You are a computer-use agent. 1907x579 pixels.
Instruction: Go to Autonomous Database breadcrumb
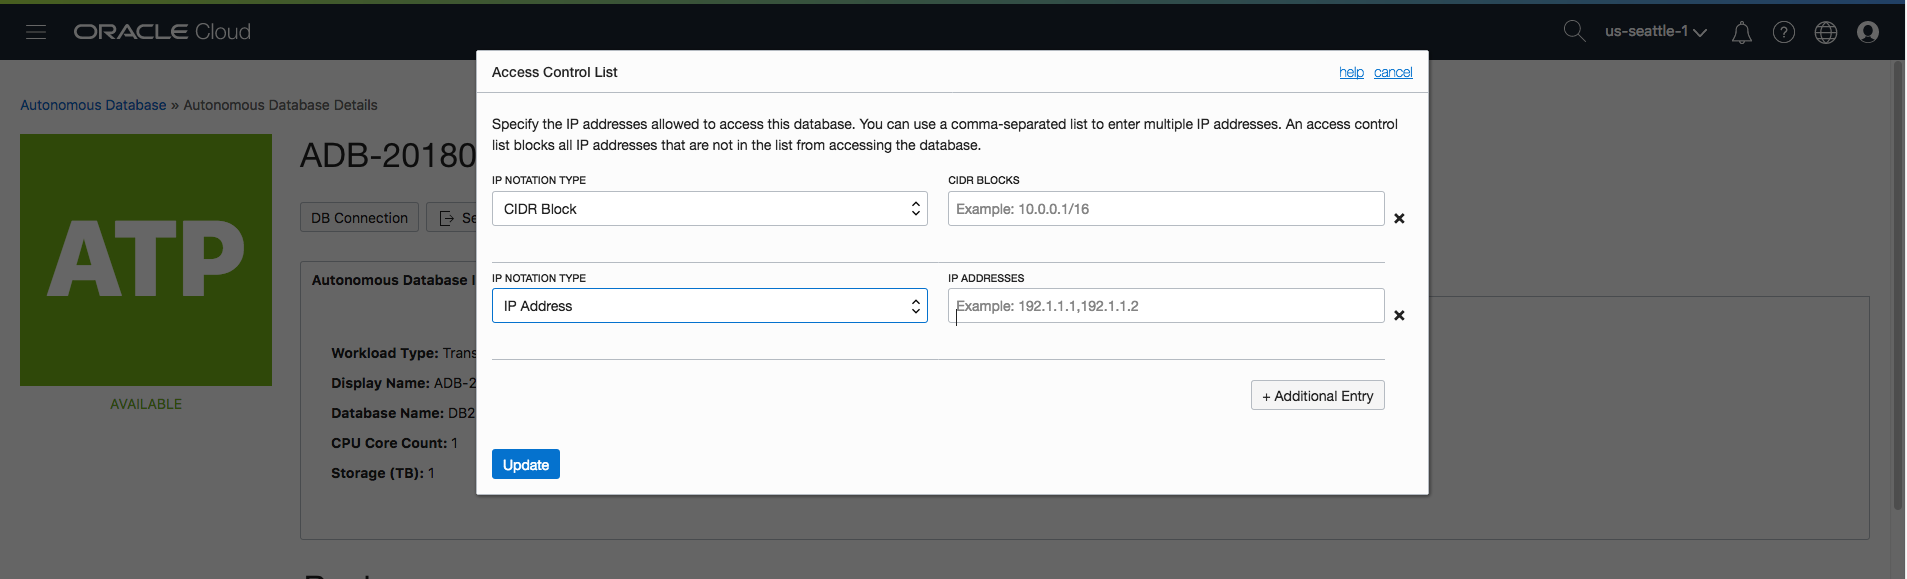point(93,105)
